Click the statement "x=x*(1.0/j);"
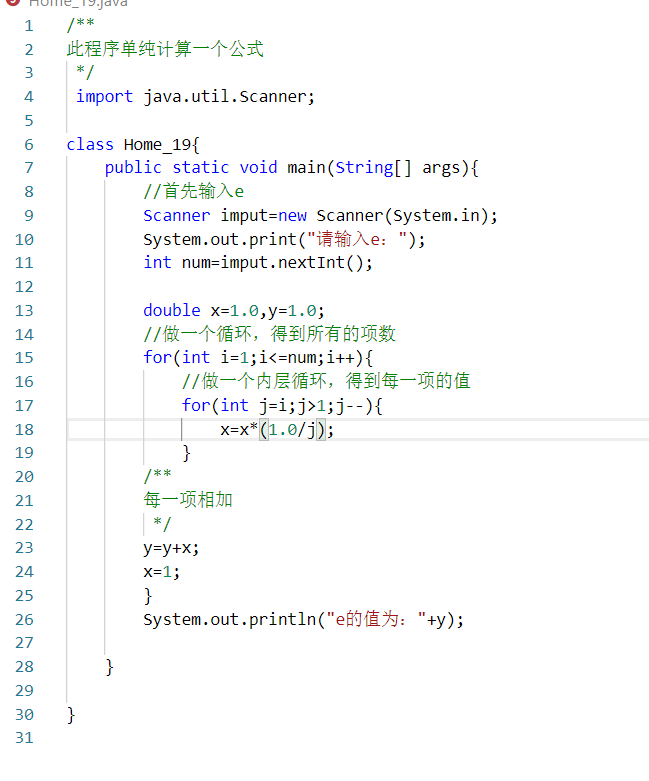The image size is (649, 781). pos(277,429)
